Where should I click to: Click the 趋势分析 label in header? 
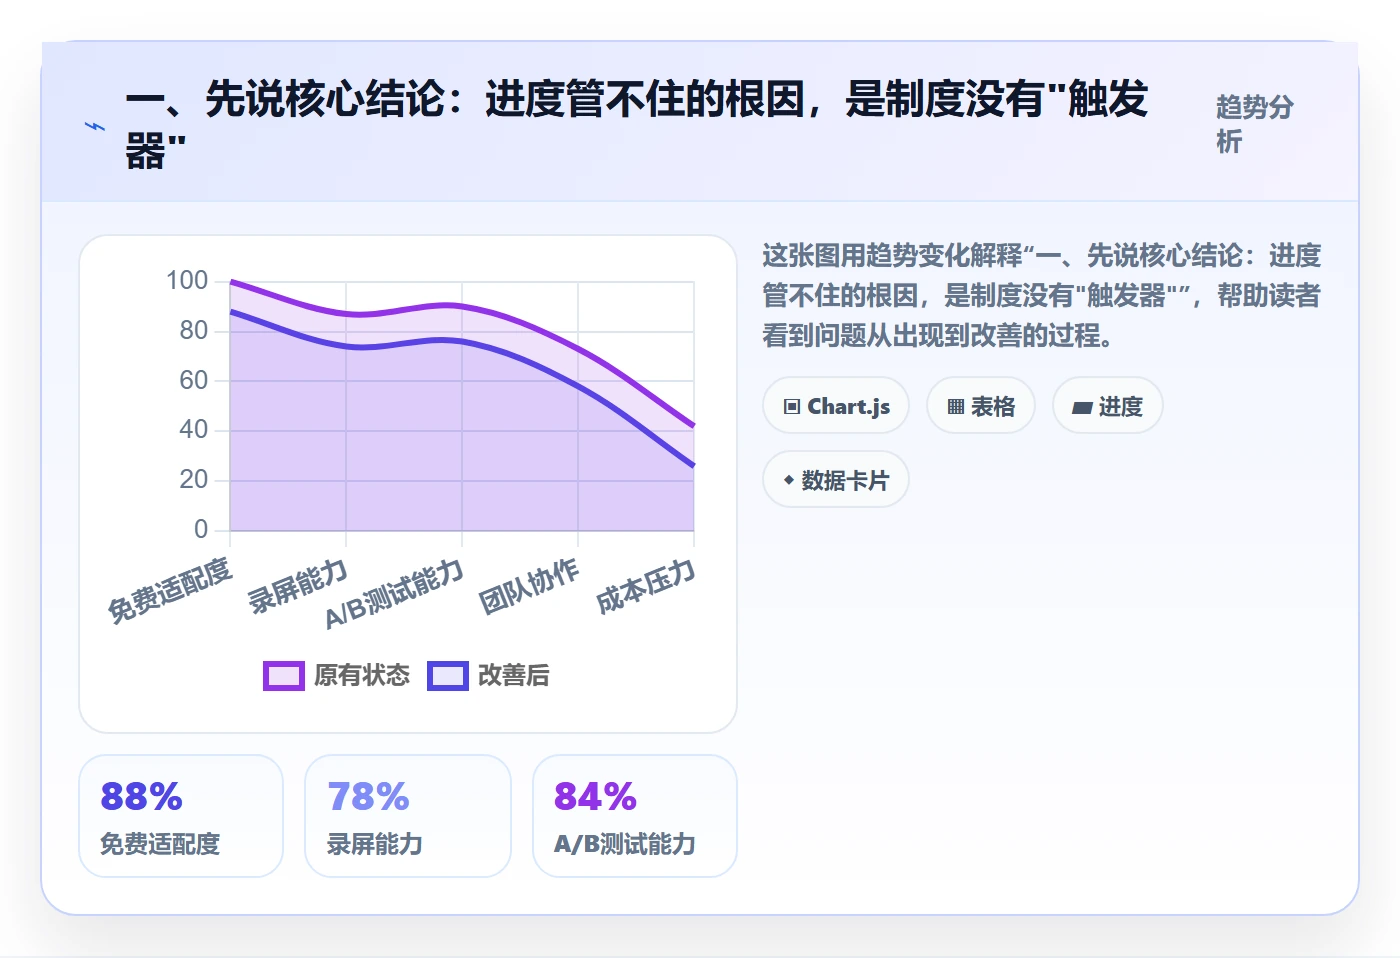[1255, 124]
